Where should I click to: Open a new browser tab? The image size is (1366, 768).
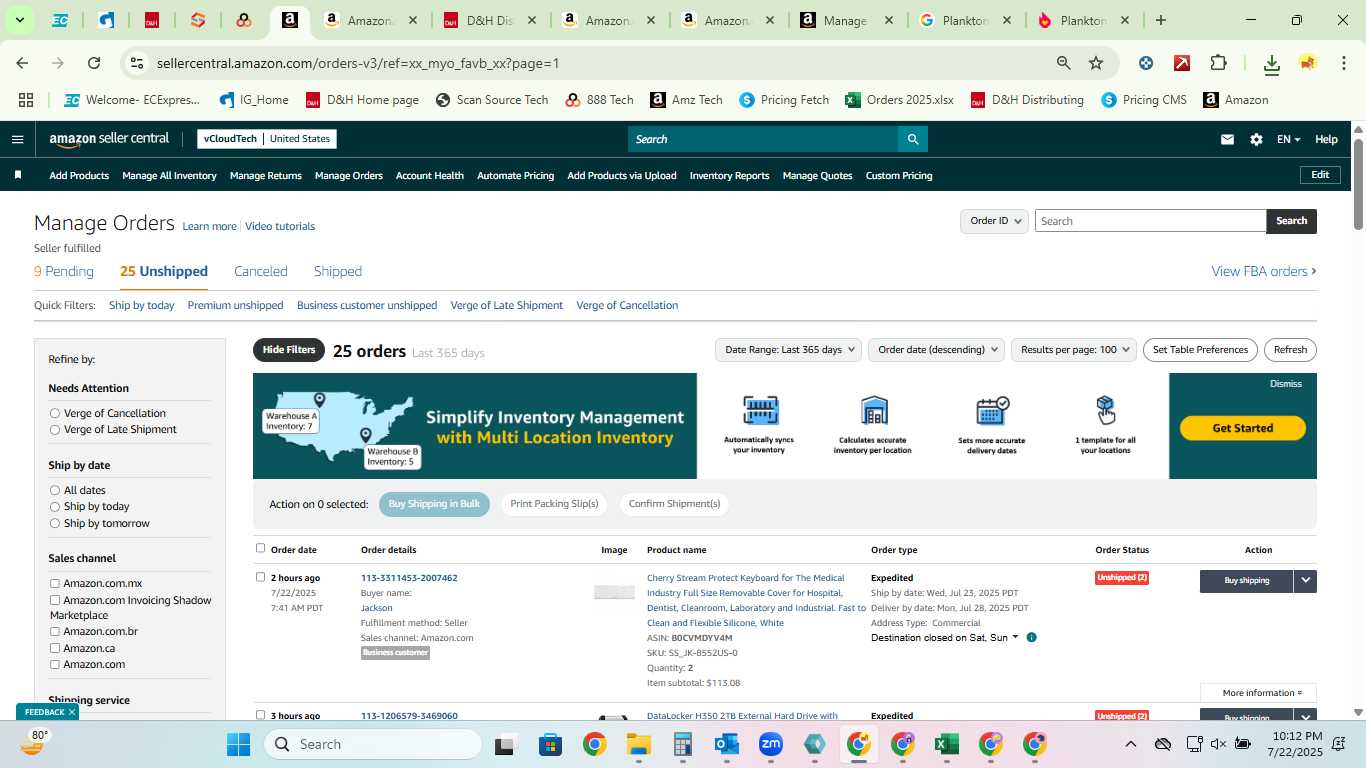click(1160, 20)
